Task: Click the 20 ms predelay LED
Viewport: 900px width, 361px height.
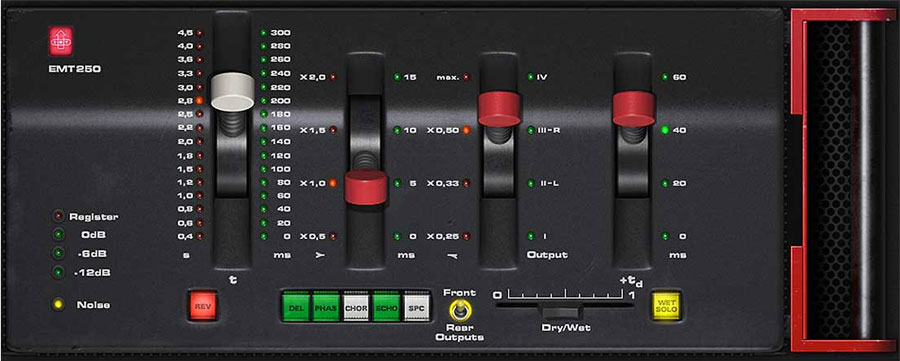Action: (665, 184)
